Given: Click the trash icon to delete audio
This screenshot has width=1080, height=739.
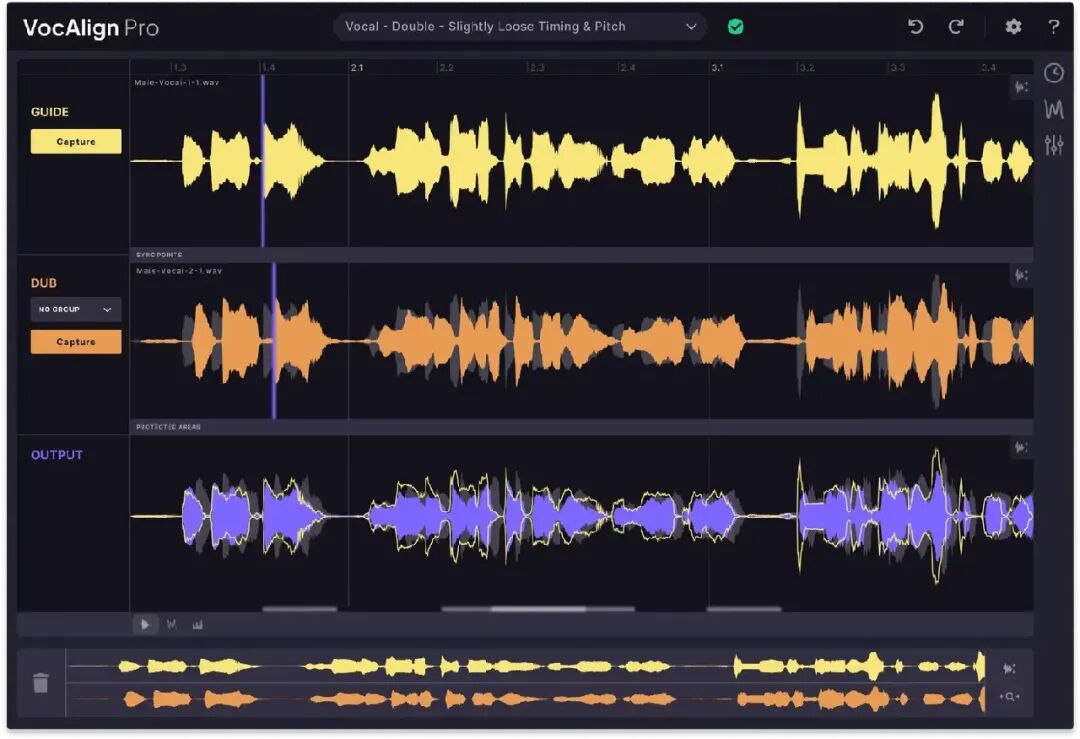Looking at the screenshot, I should (x=41, y=683).
